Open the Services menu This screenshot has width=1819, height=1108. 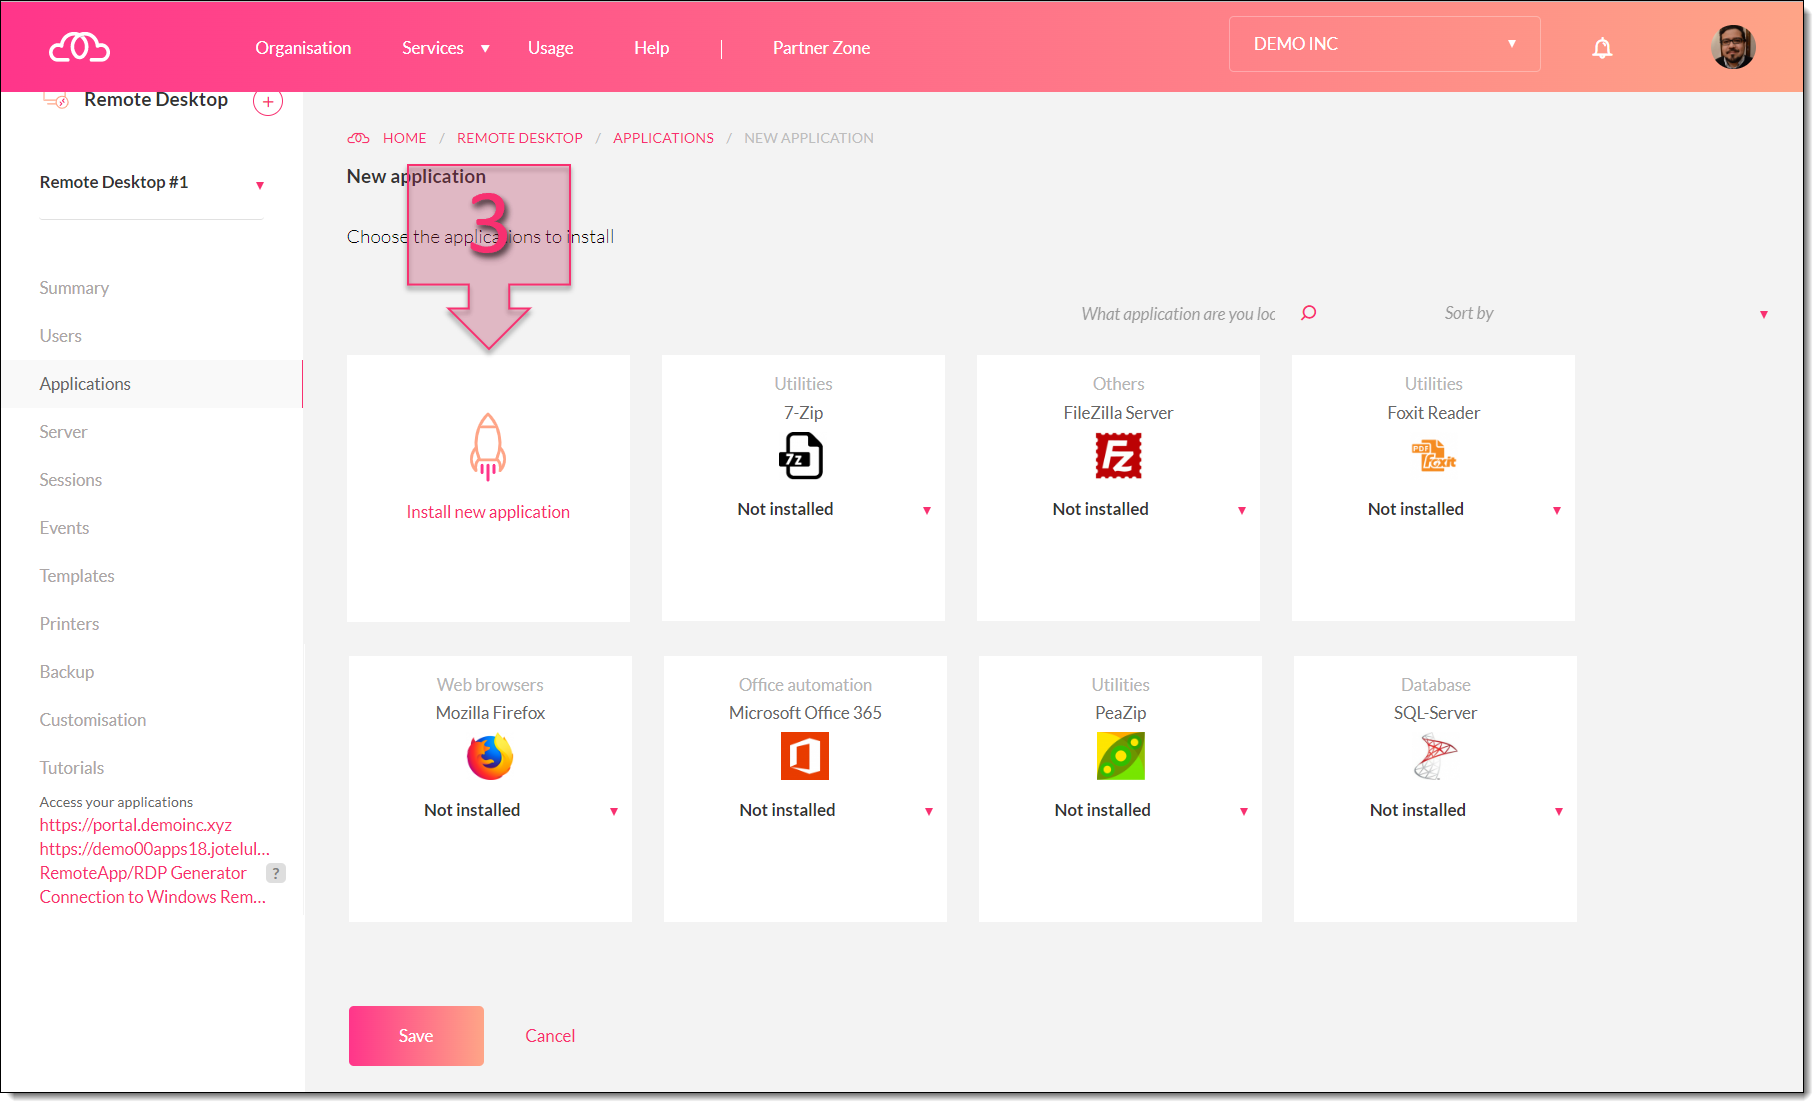[444, 48]
